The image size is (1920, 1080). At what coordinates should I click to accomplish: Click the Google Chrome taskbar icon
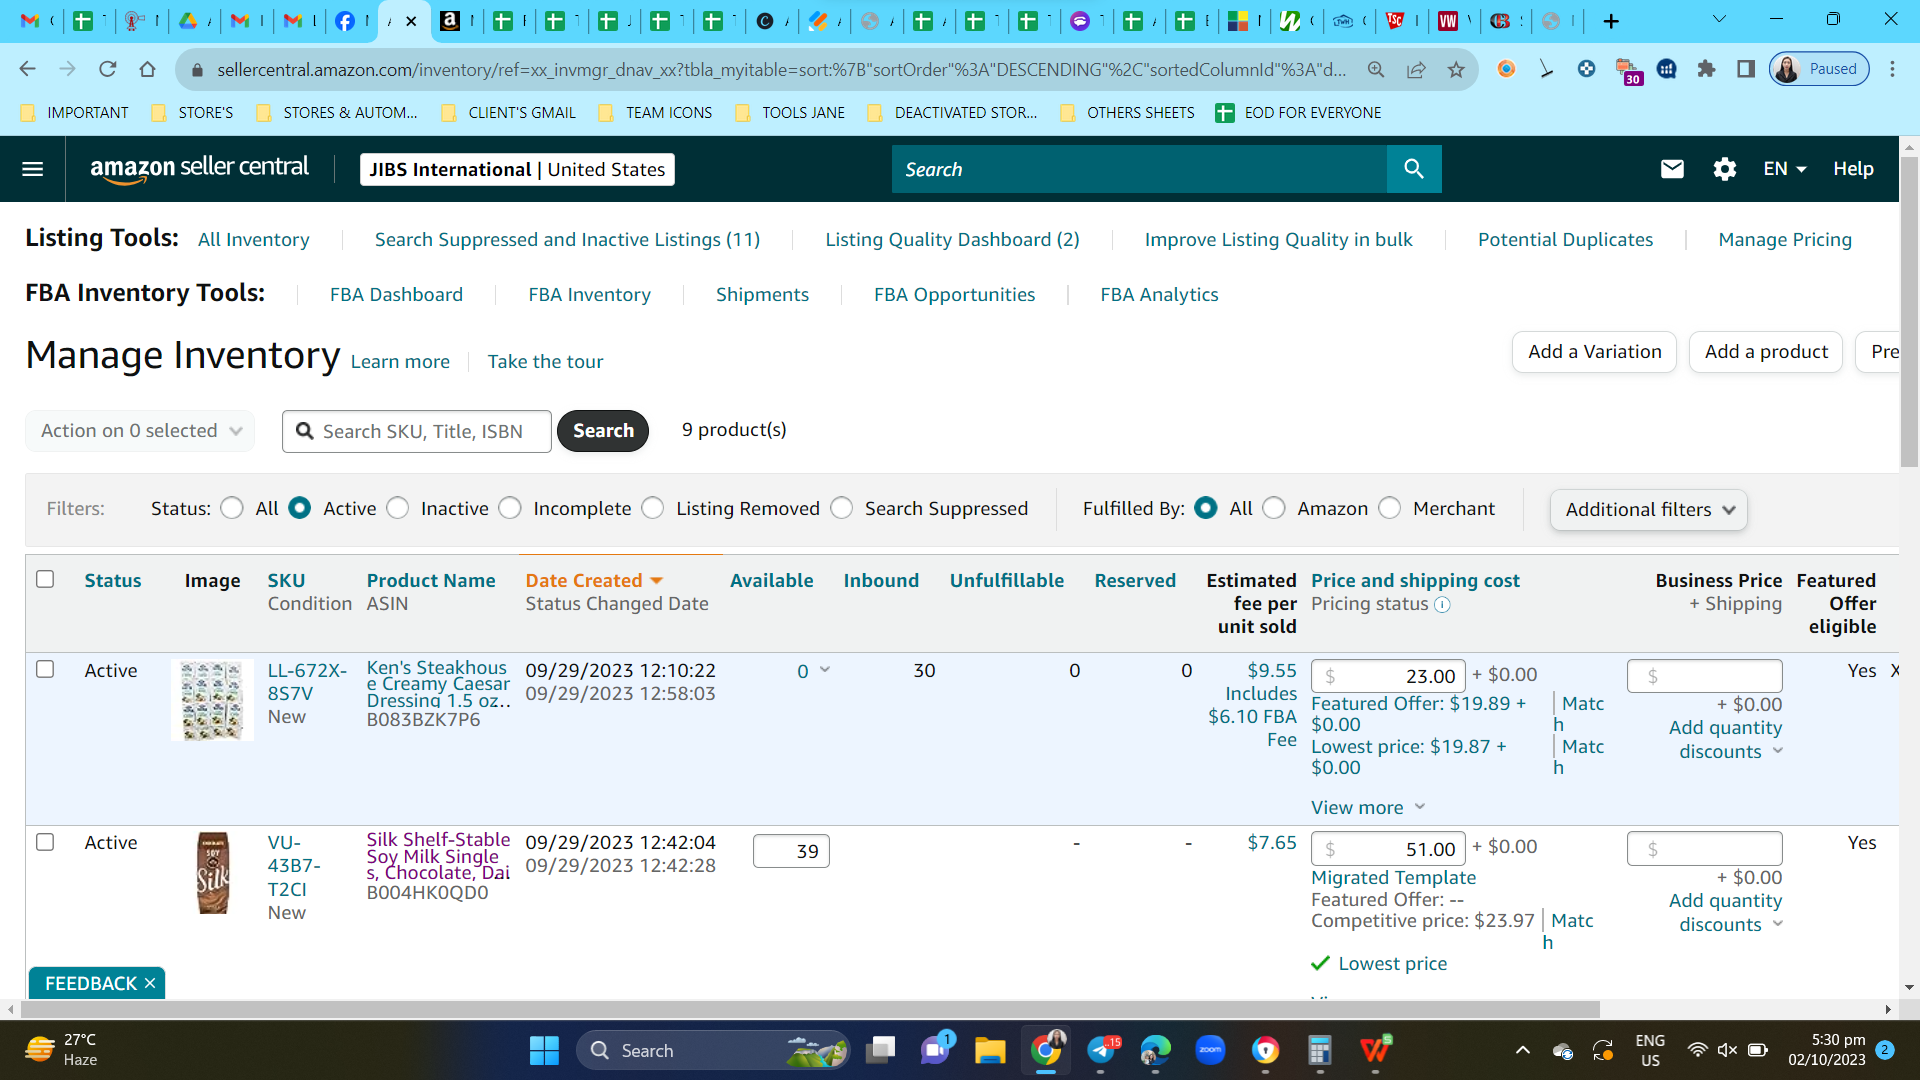coord(1046,1050)
